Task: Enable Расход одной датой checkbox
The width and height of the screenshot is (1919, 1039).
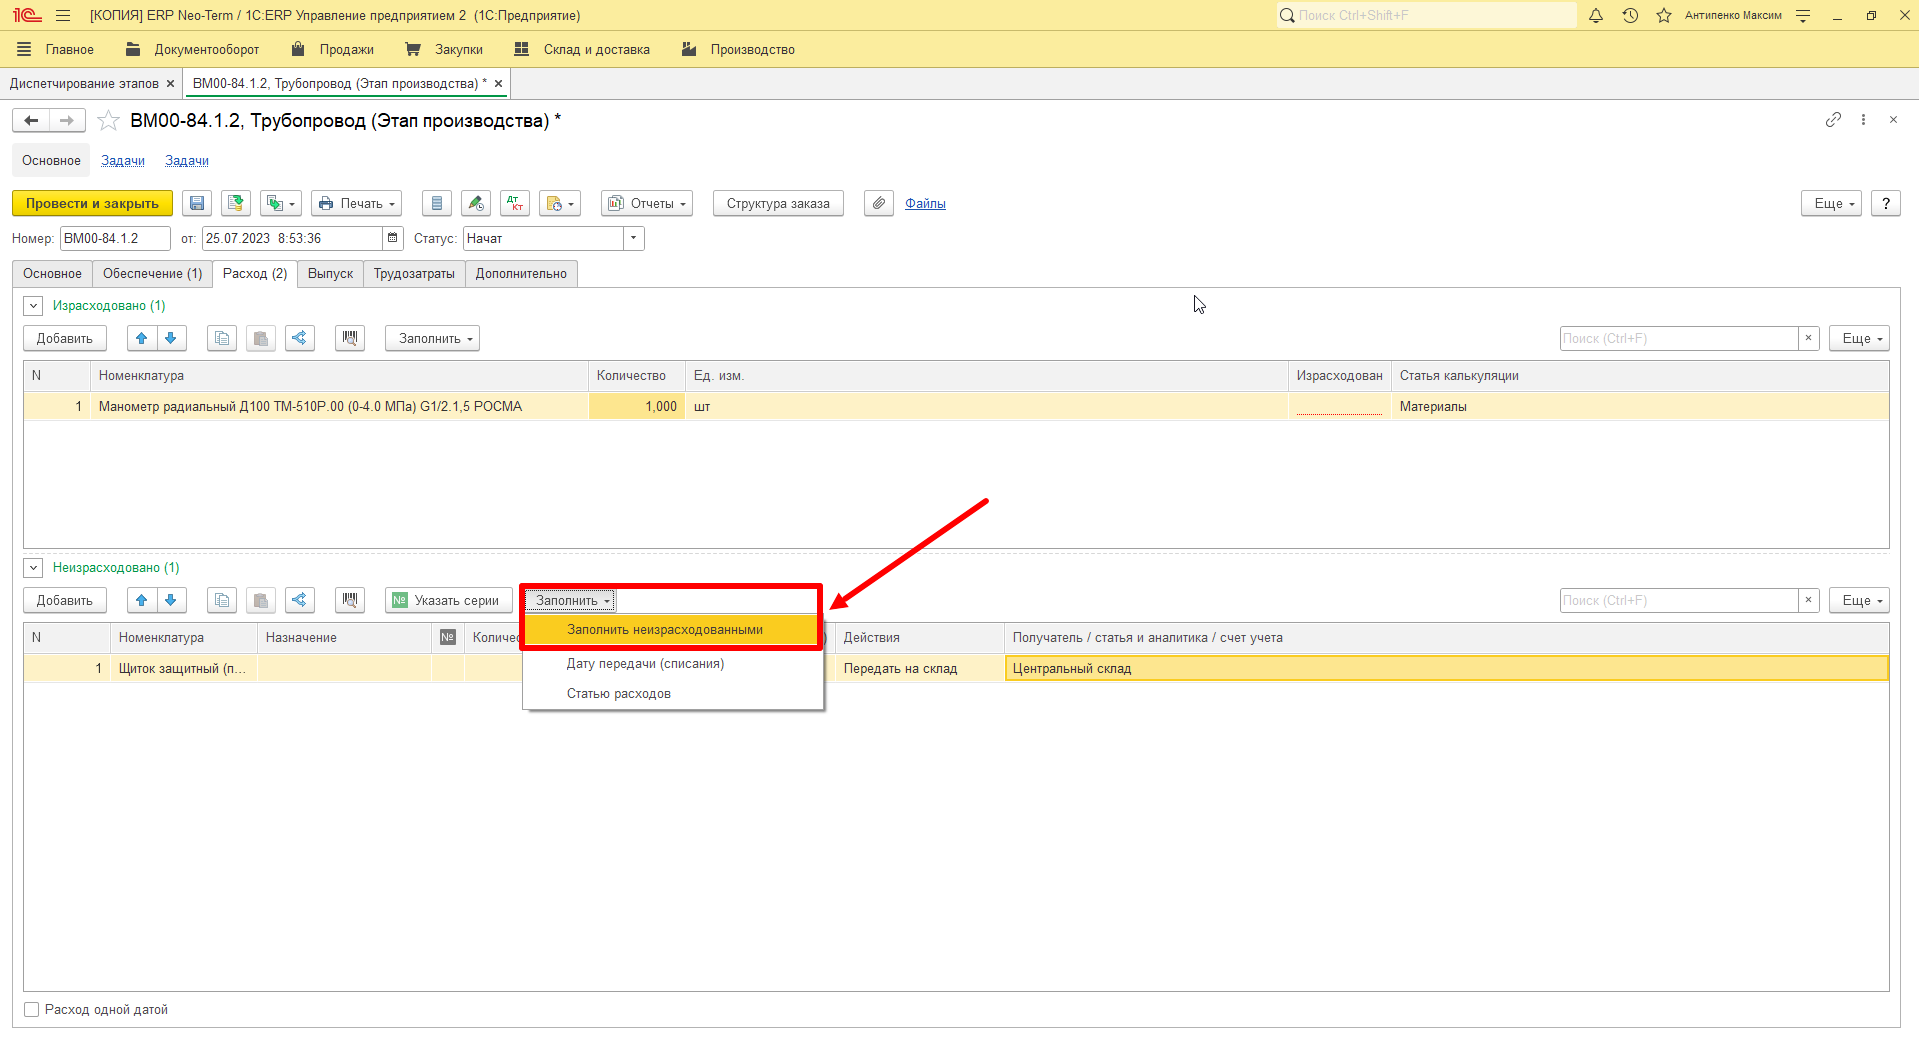Action: (32, 1010)
